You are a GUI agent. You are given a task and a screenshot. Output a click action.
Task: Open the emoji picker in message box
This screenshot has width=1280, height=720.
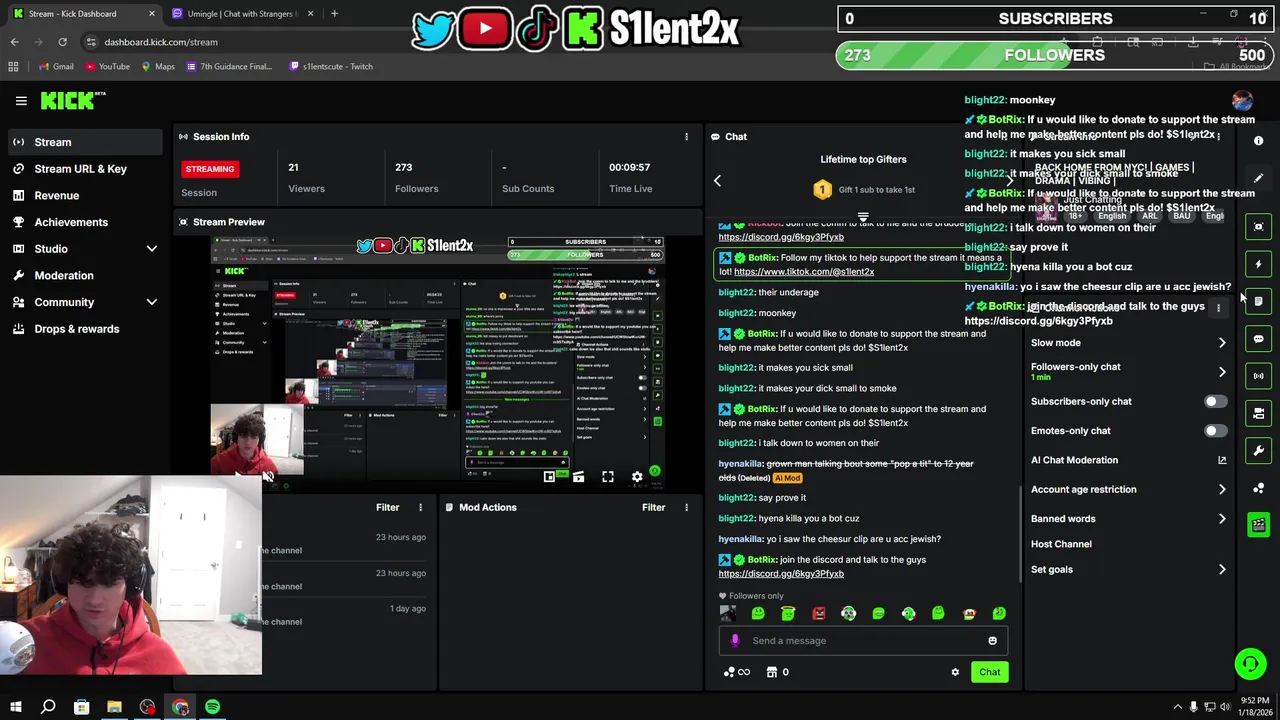coord(992,641)
